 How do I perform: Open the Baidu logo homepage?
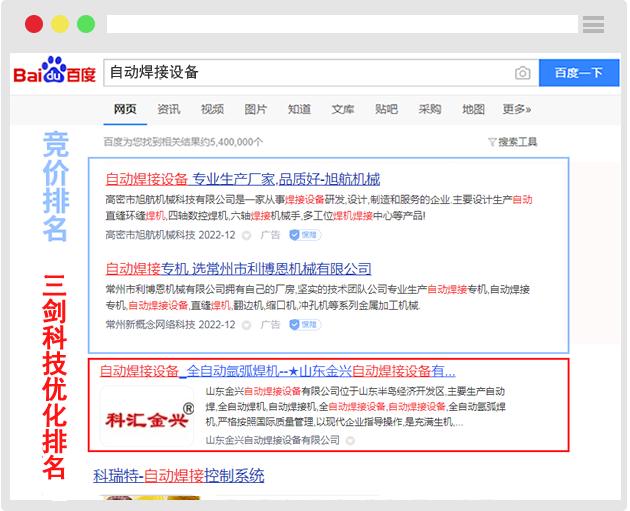point(55,71)
